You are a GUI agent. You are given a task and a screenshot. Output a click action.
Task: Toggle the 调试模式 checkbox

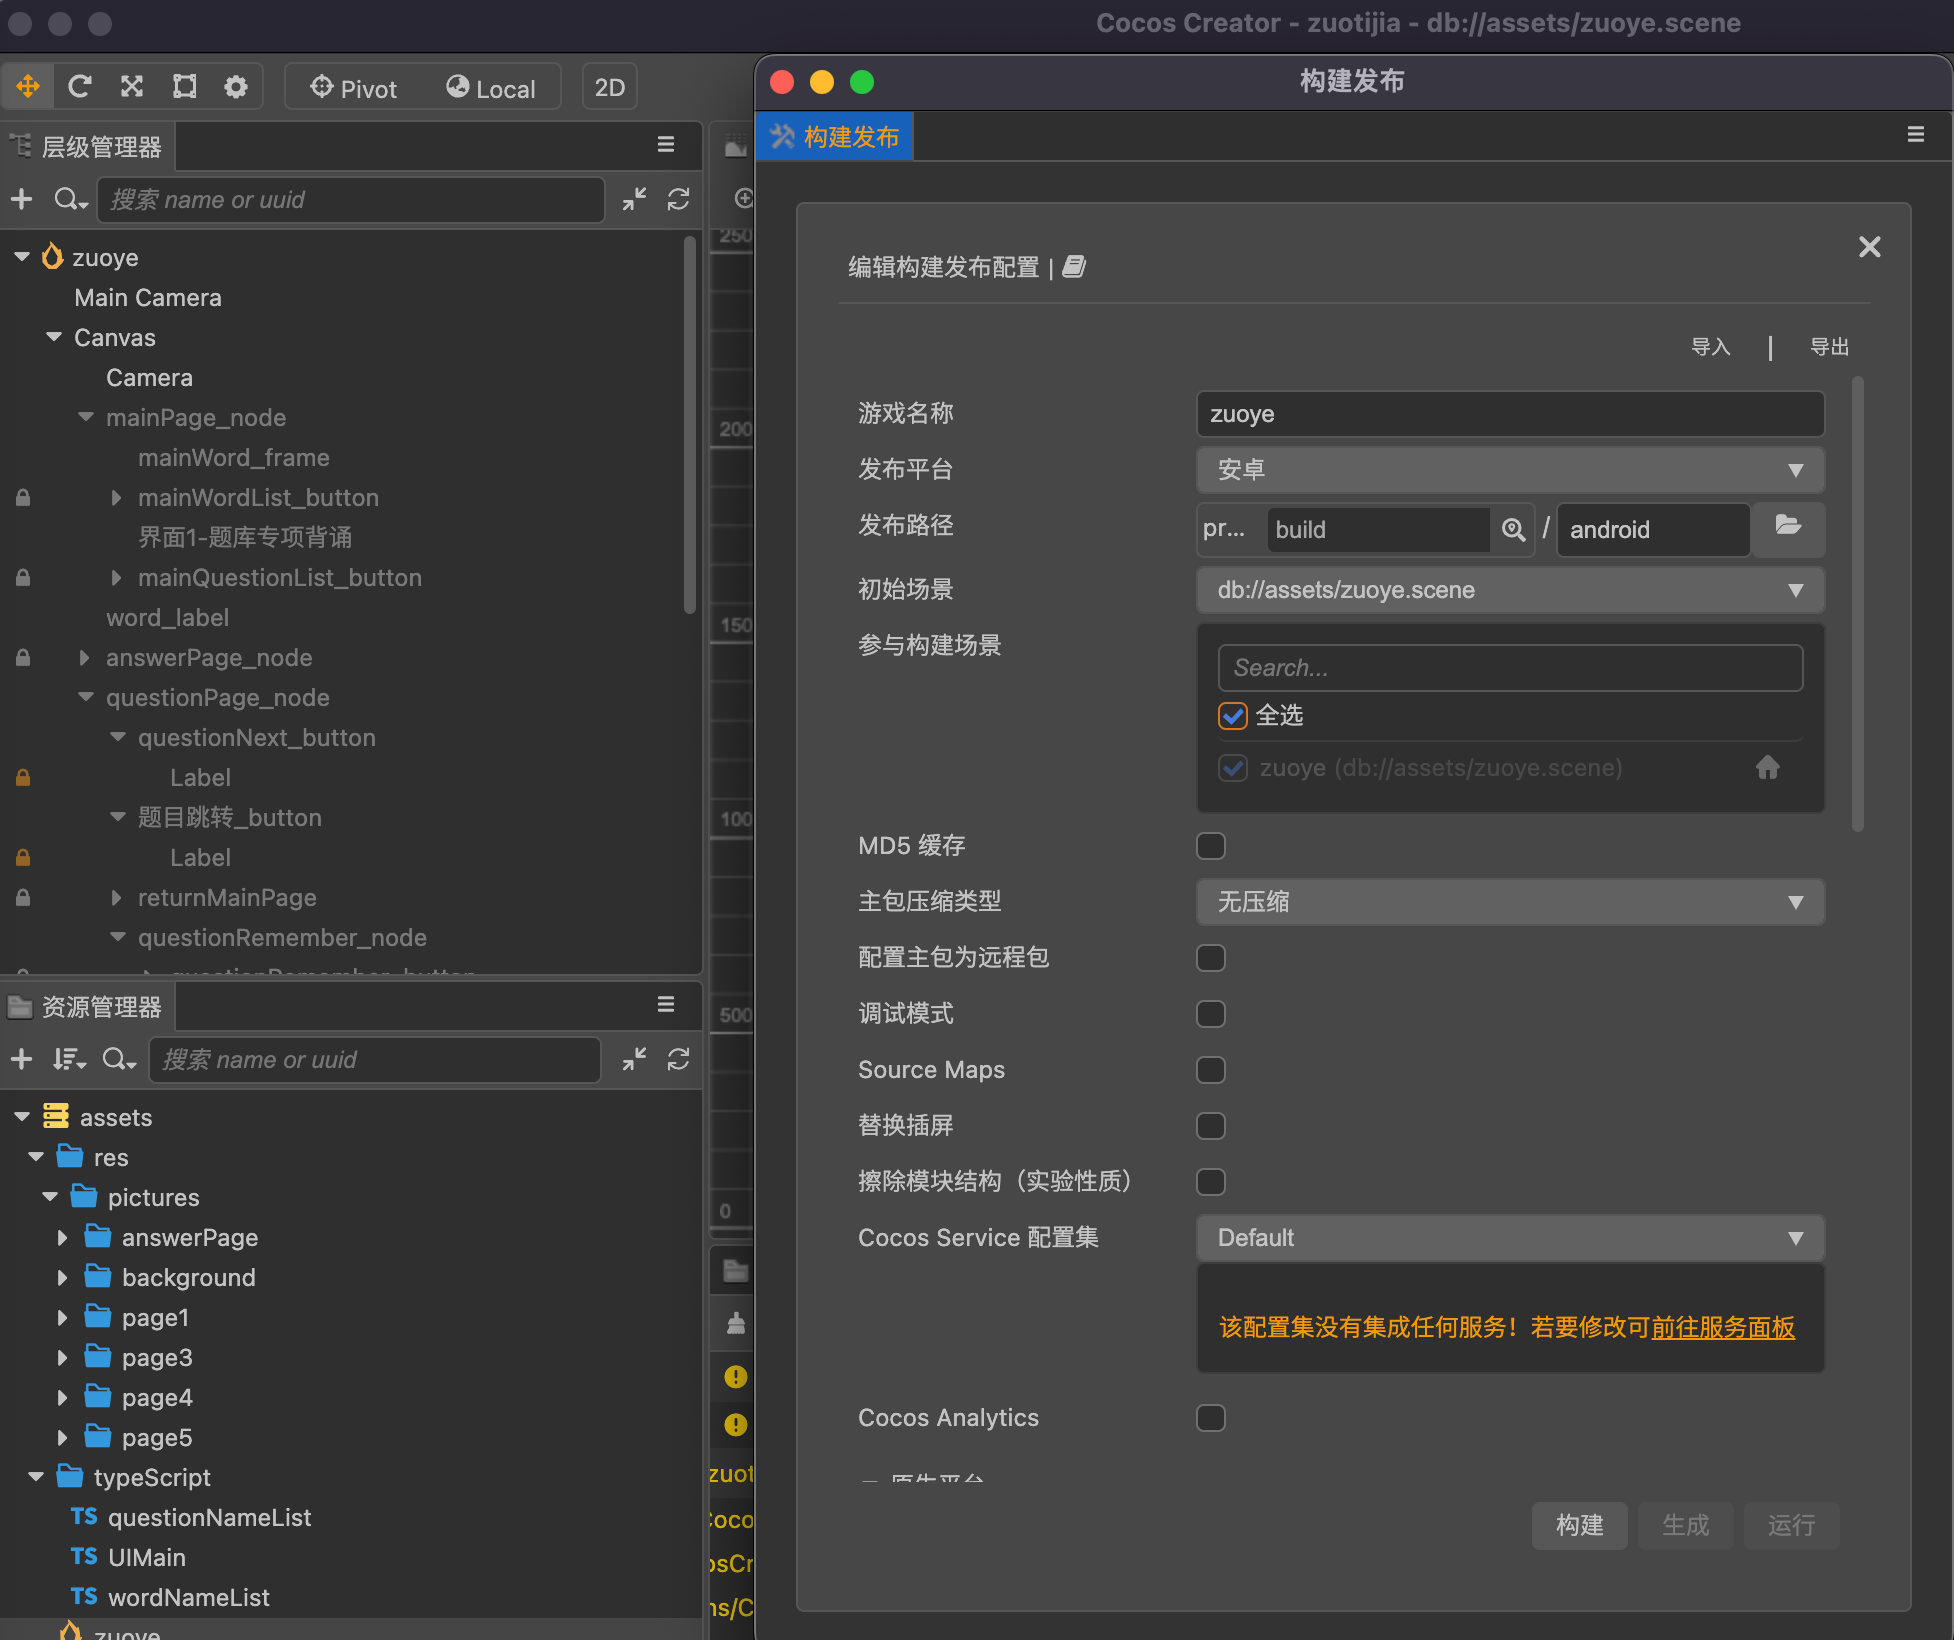click(x=1211, y=1014)
